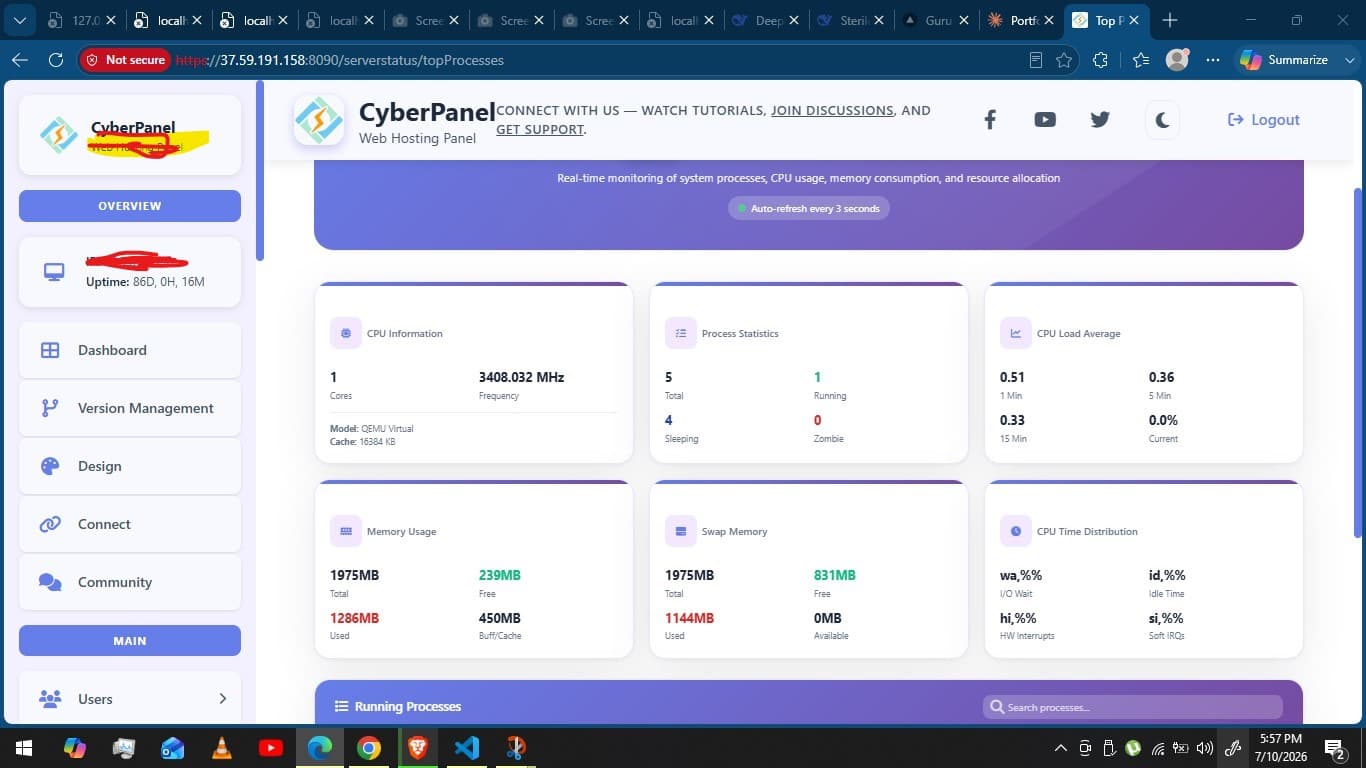Image resolution: width=1366 pixels, height=768 pixels.
Task: Click the OVERVIEW section header
Action: click(x=130, y=206)
